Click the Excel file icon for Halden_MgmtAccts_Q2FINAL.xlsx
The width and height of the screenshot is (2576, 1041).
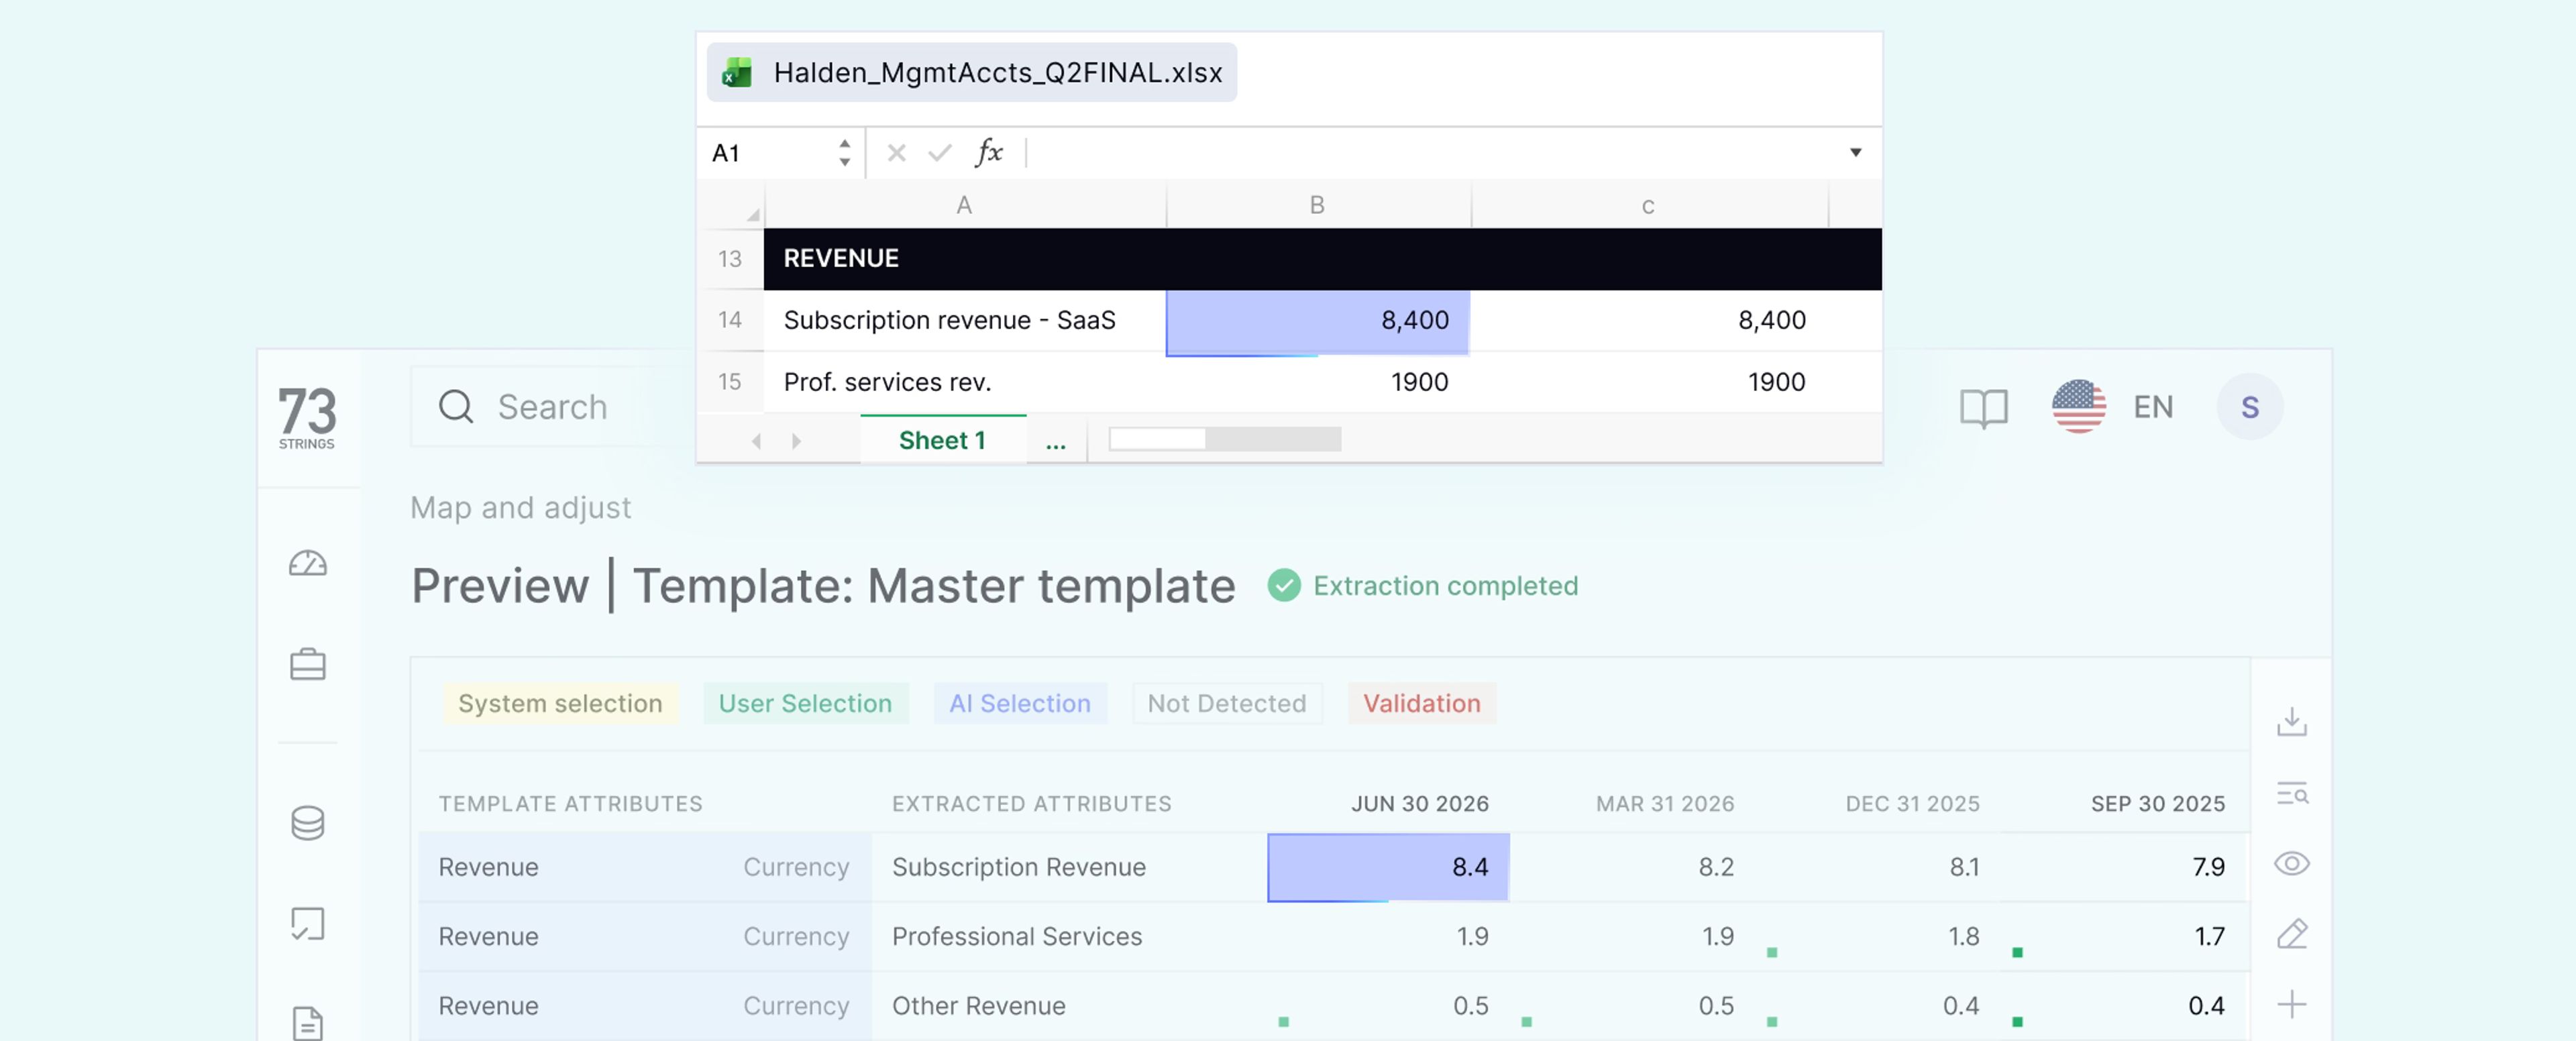pos(738,72)
